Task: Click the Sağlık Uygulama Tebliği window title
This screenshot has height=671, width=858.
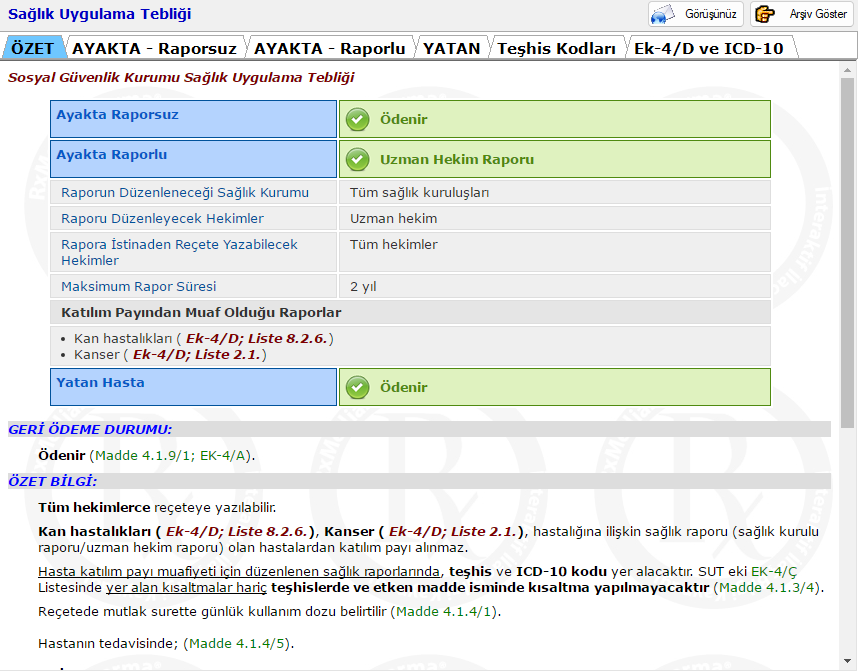Action: pos(100,14)
